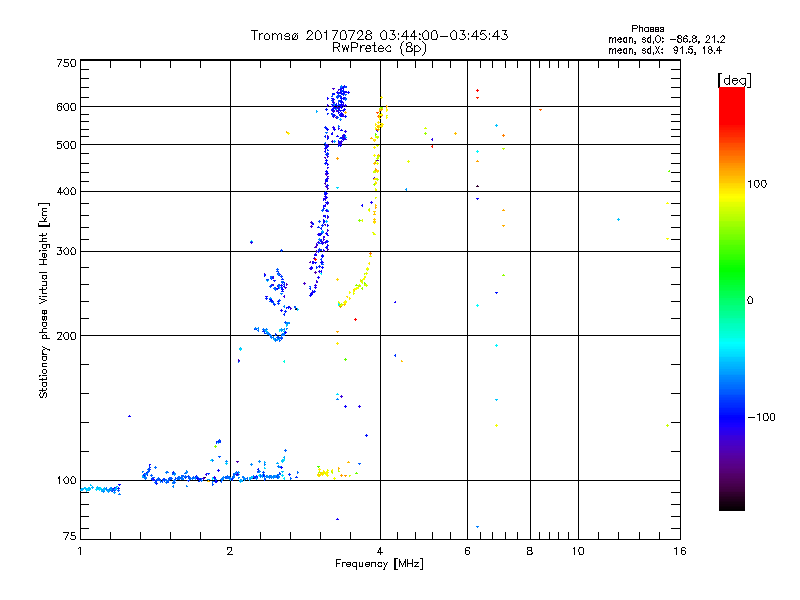Click the x-axis tick label '4'
Viewport: 800px width, 600px height.
380,551
